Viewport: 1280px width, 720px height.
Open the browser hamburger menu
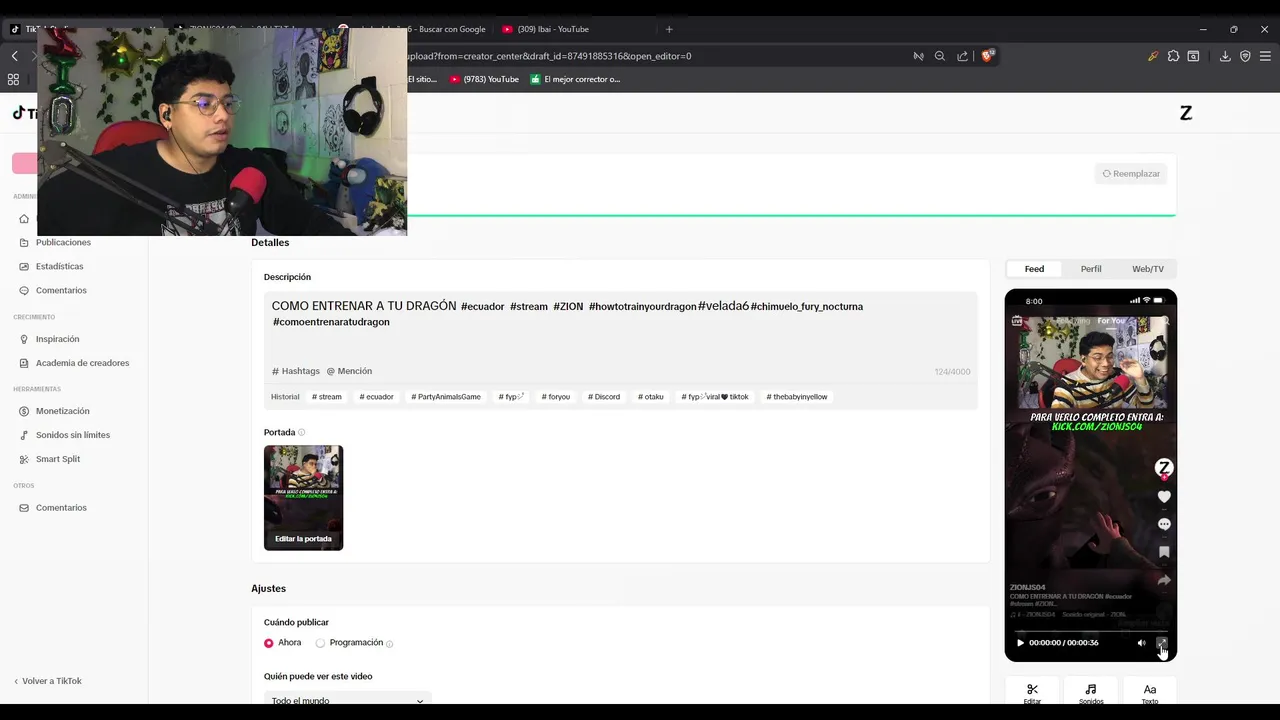tap(1265, 56)
